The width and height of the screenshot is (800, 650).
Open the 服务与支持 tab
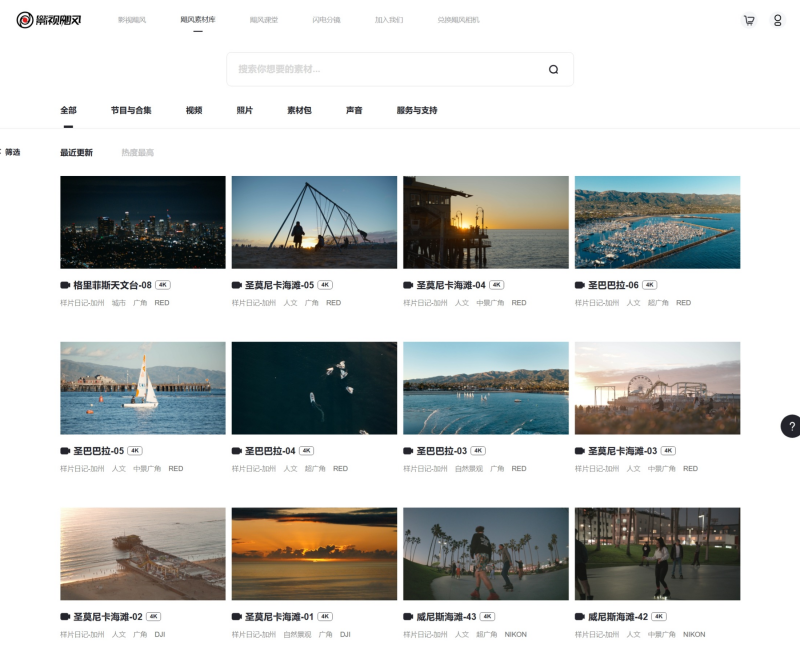click(x=417, y=110)
